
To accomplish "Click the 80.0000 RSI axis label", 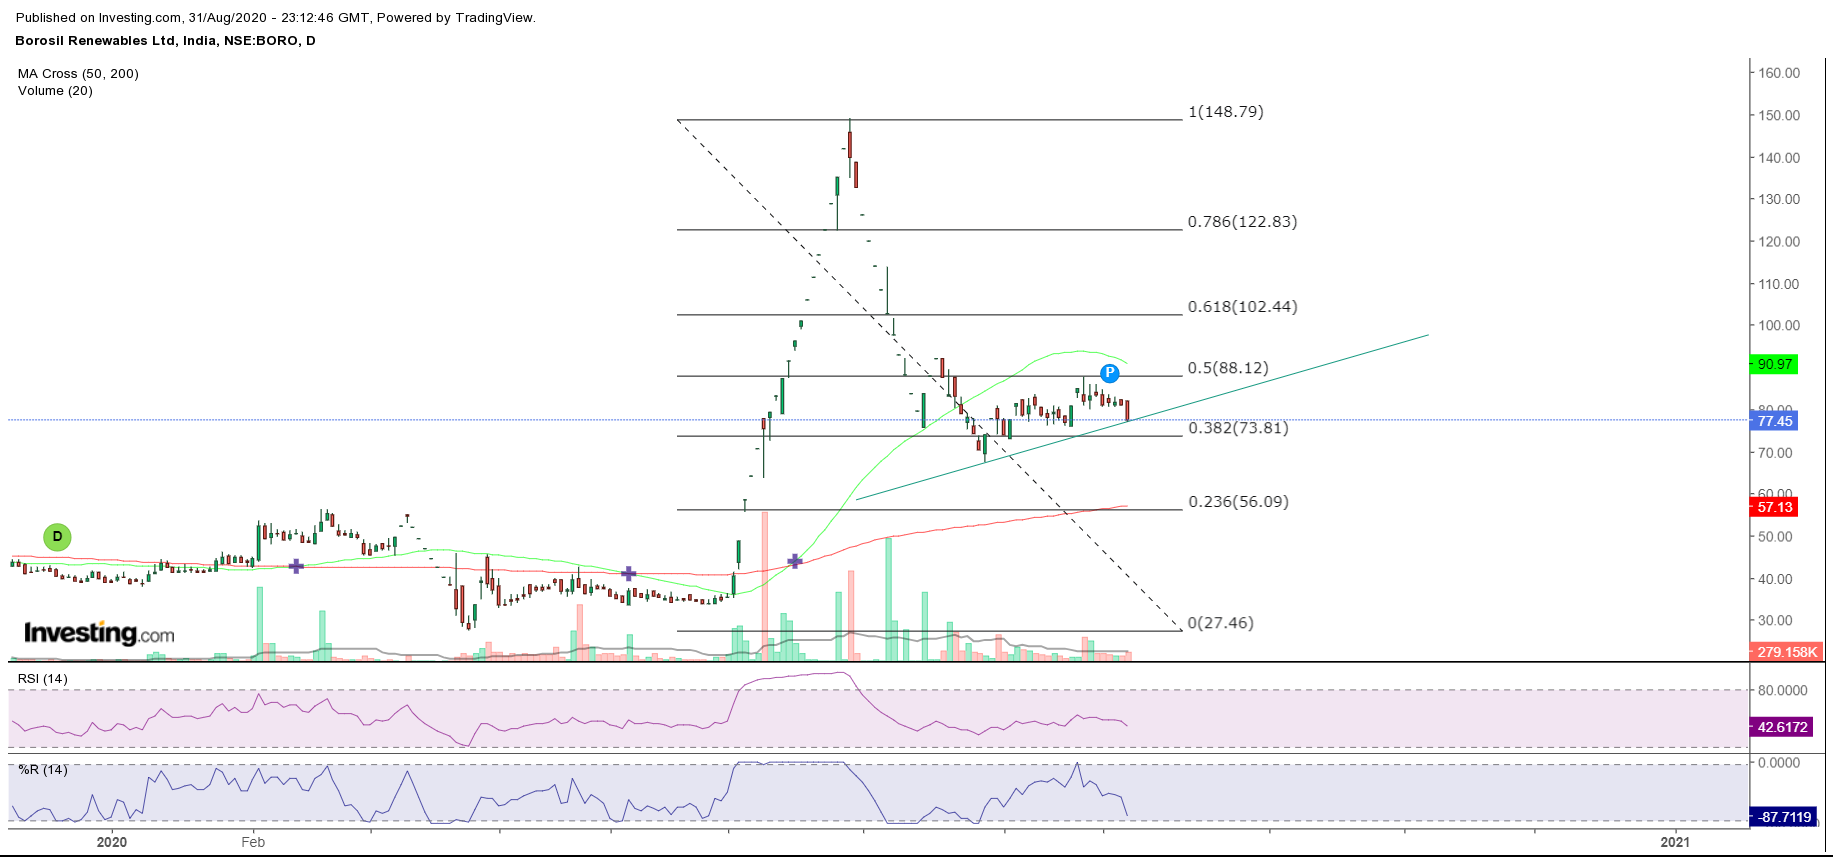I will tap(1783, 691).
